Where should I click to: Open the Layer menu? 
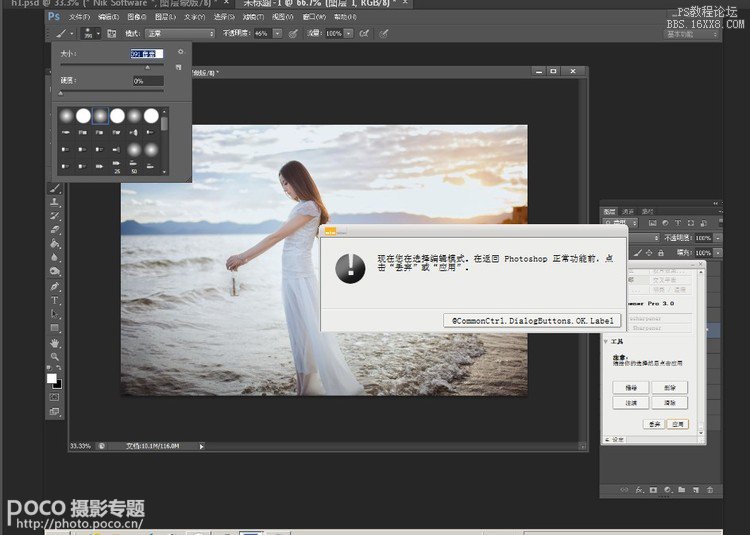coord(165,17)
